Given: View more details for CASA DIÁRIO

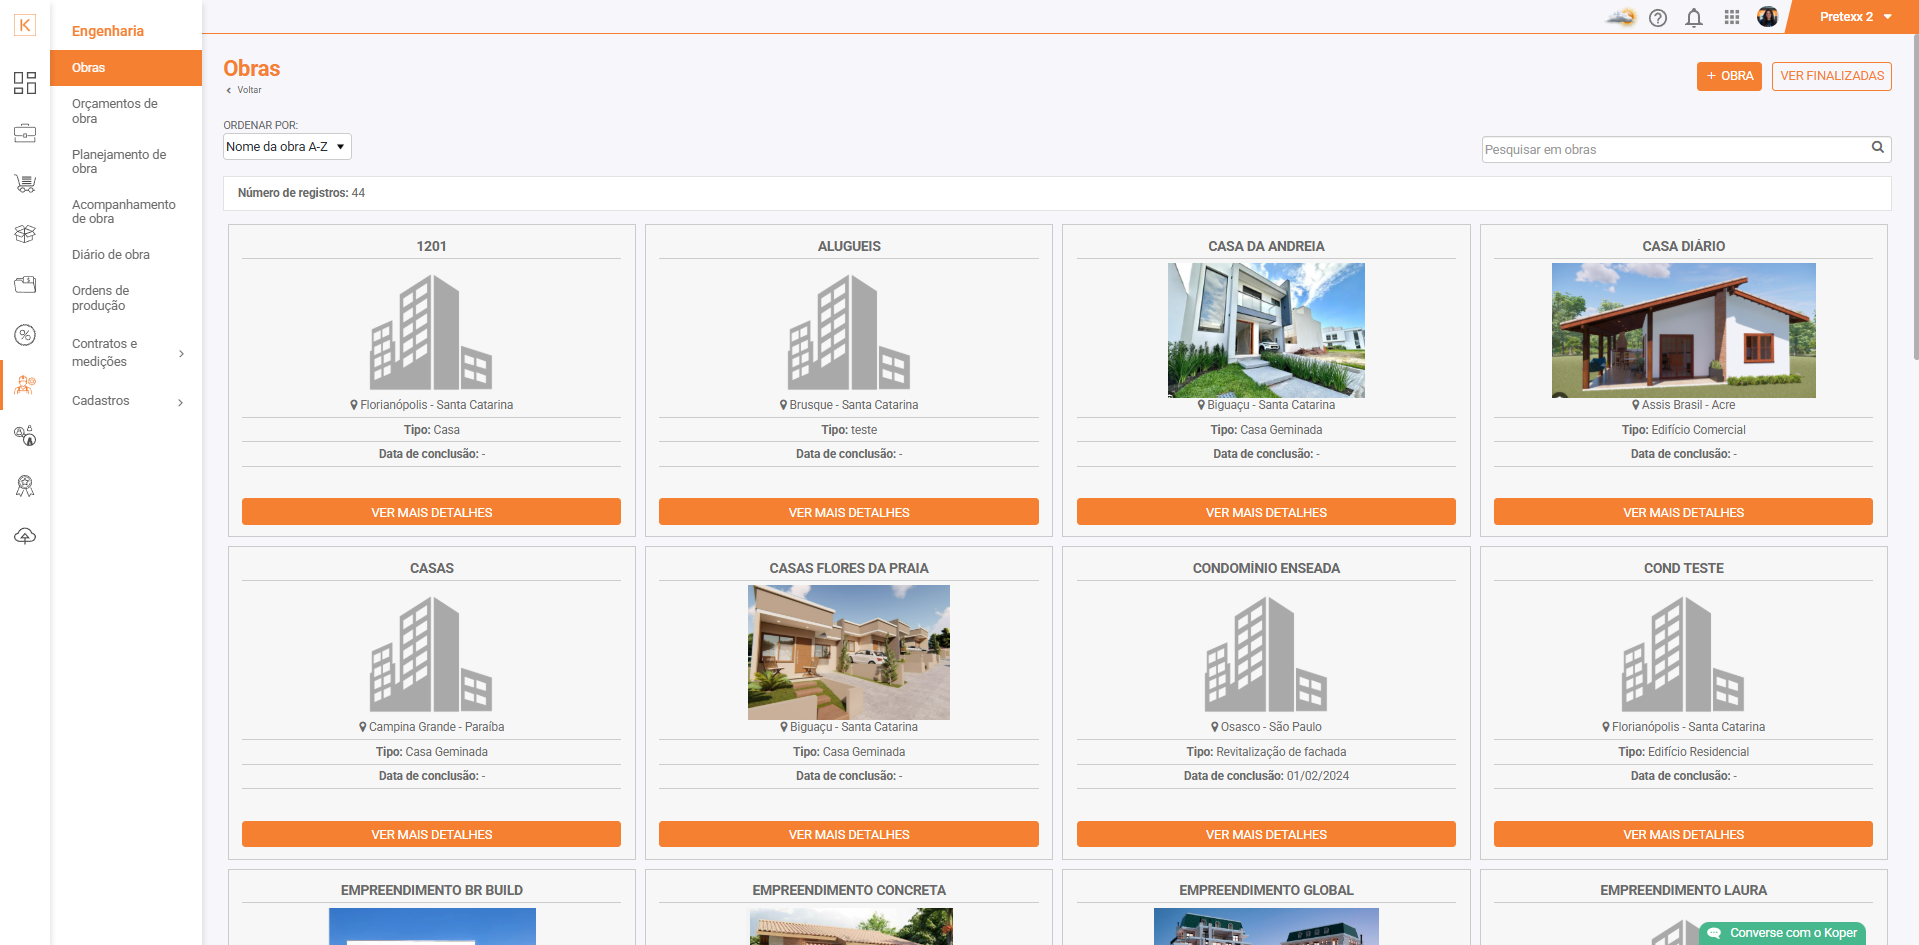Looking at the screenshot, I should [x=1683, y=512].
